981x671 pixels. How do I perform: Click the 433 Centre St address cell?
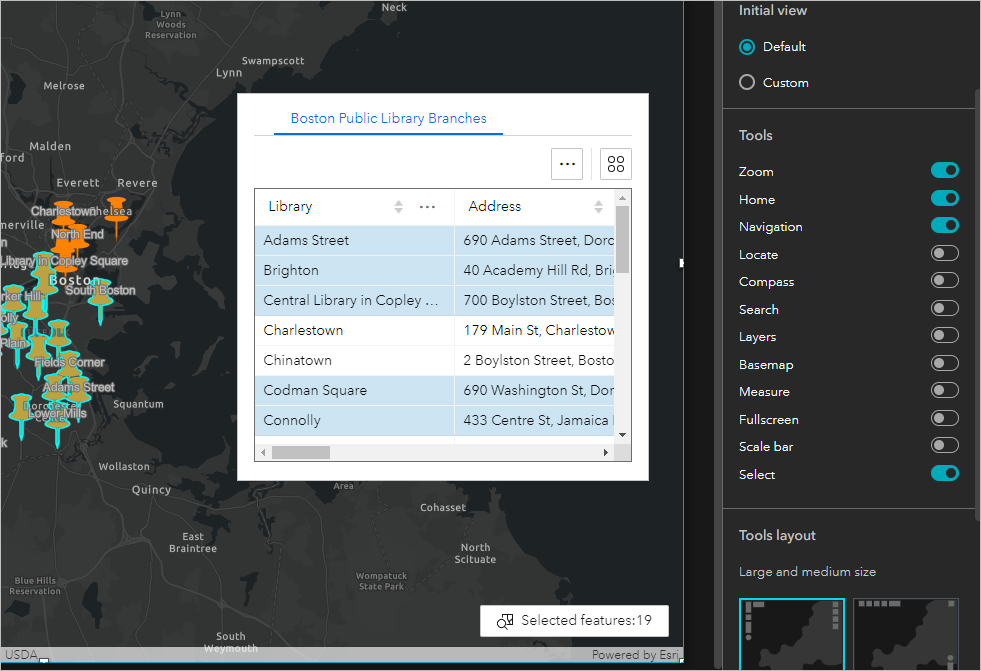534,420
